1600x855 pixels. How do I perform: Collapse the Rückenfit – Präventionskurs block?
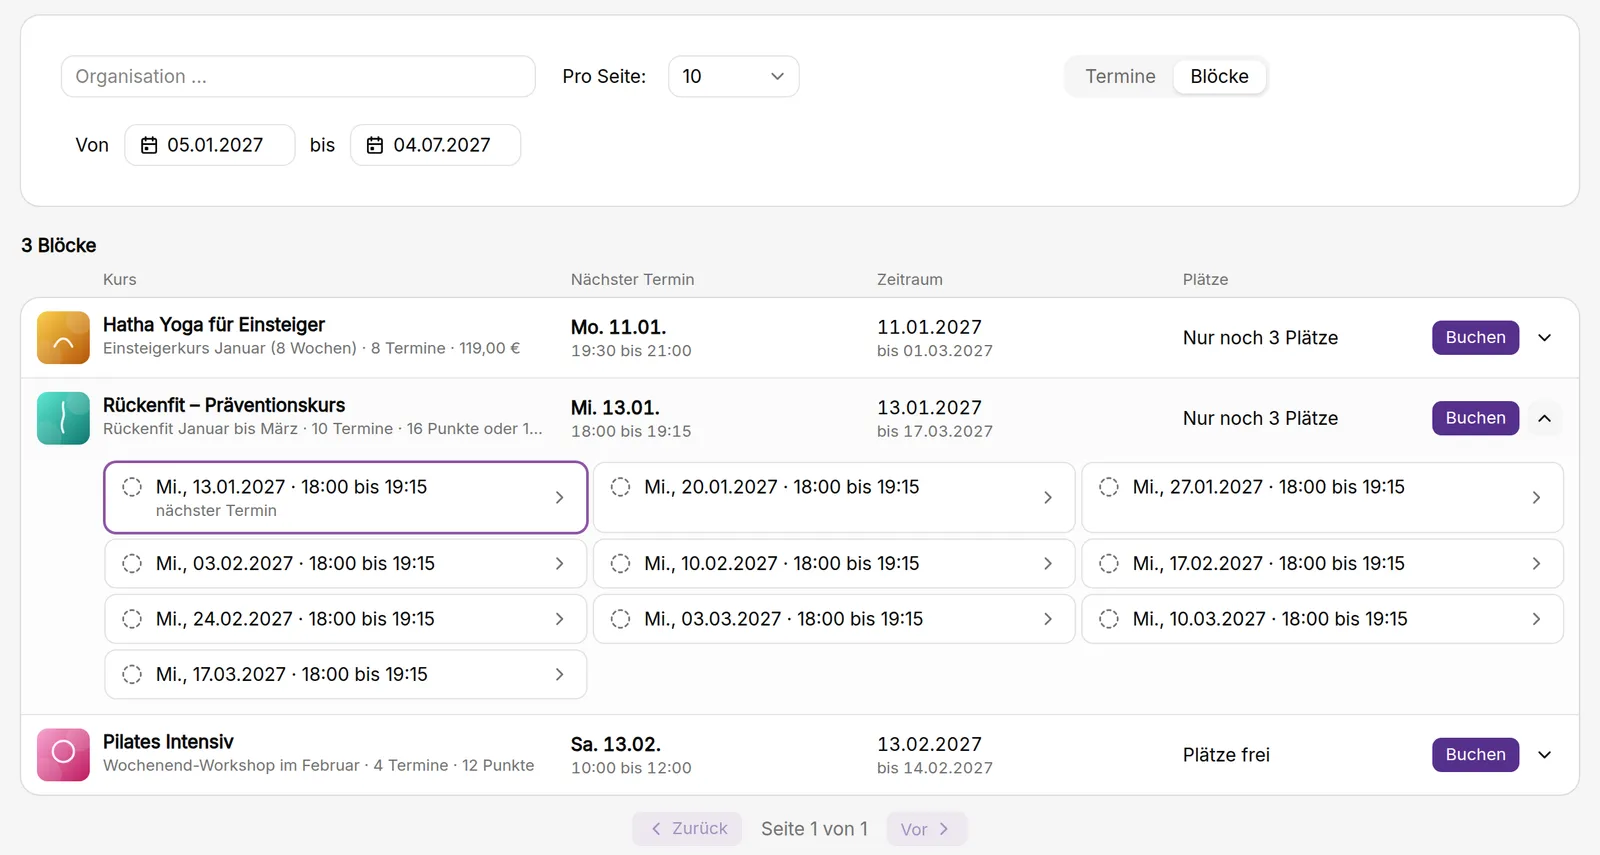1545,418
